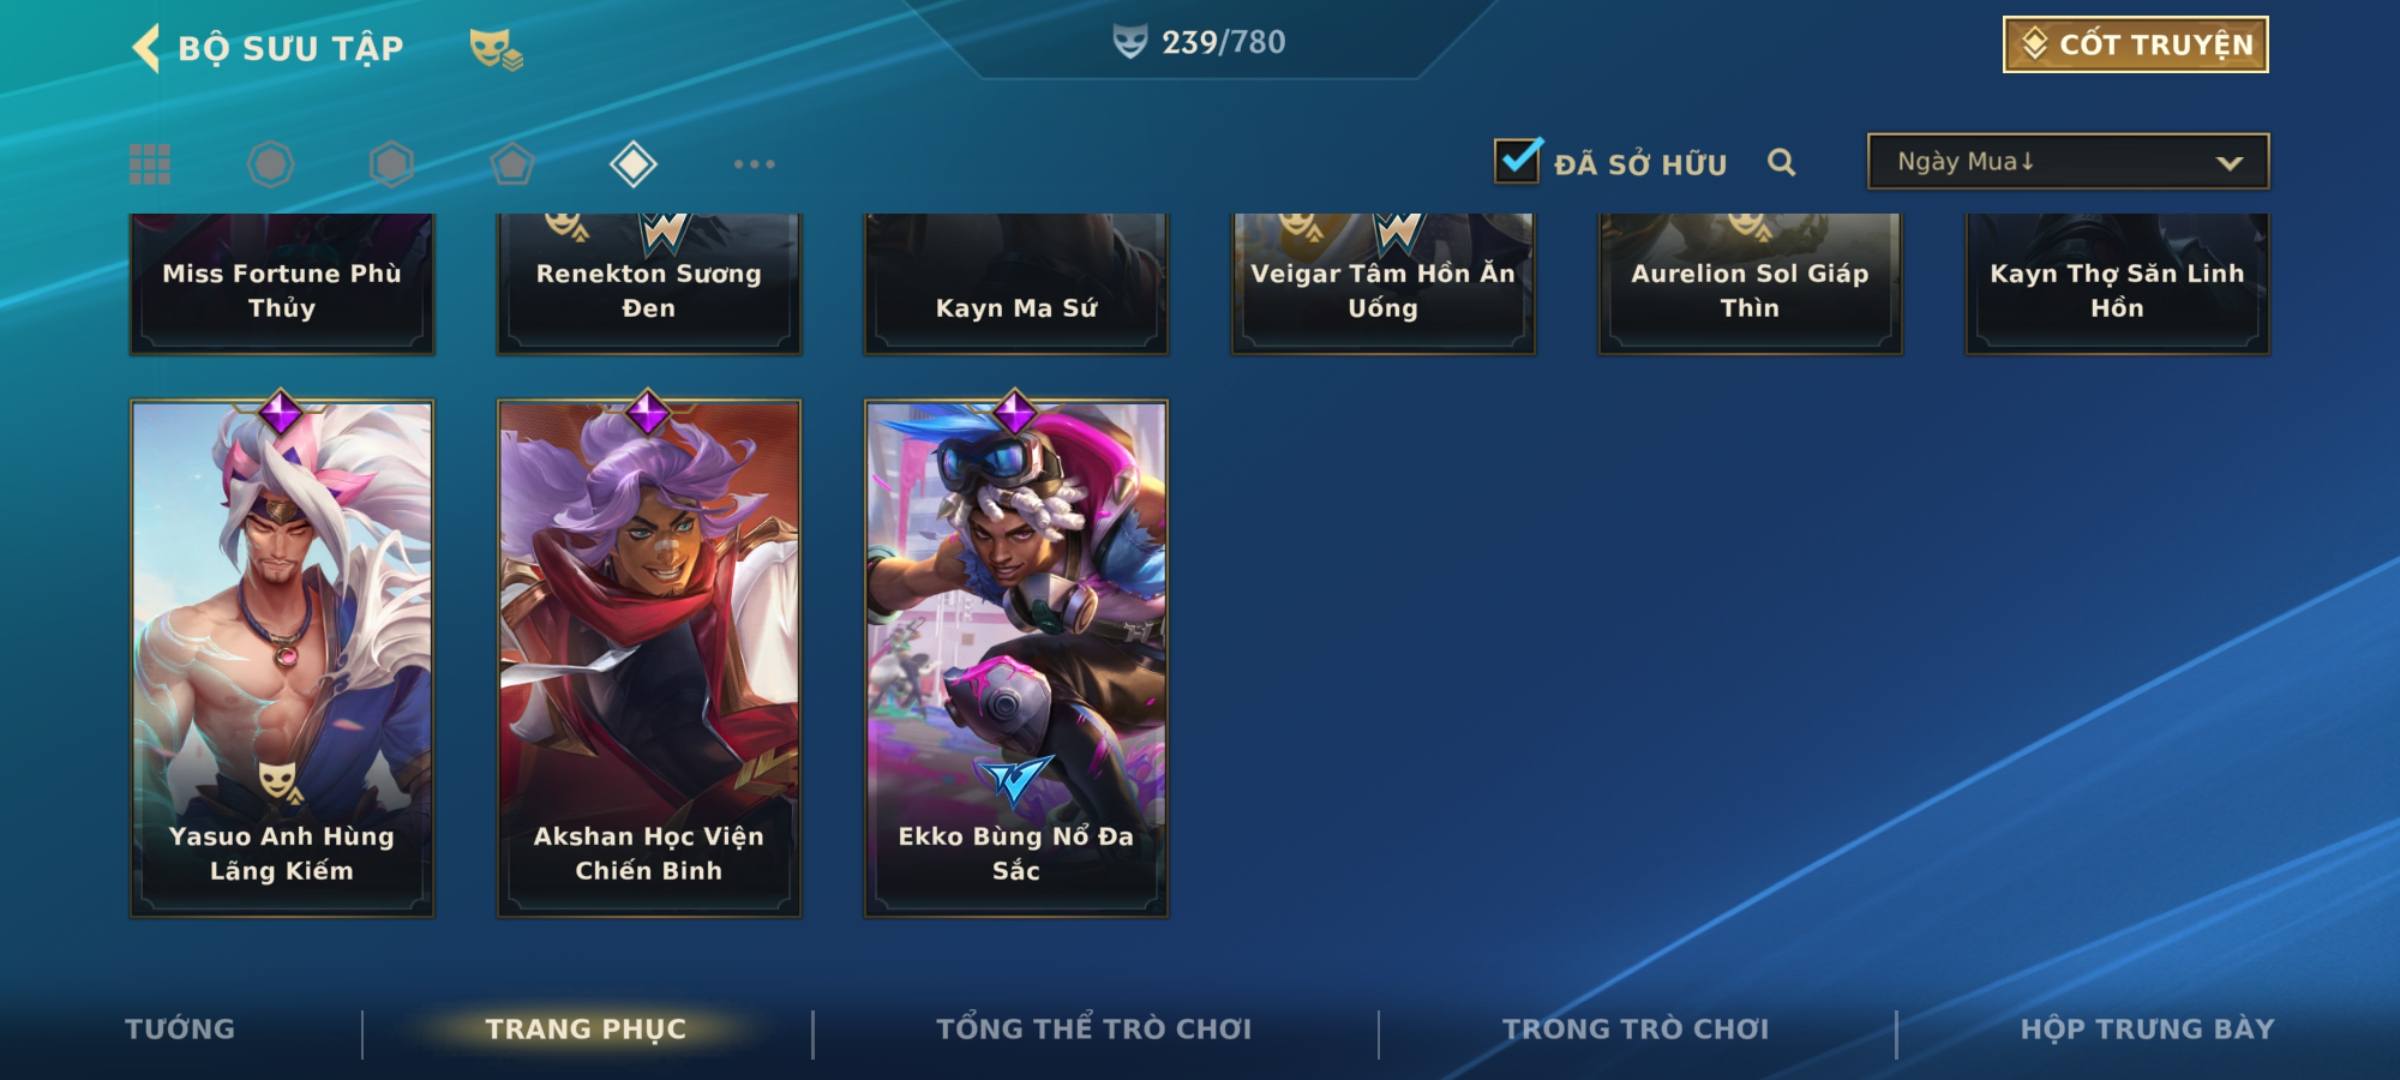Viewport: 2400px width, 1080px height.
Task: Open the skin search magnifier
Action: pos(1781,162)
